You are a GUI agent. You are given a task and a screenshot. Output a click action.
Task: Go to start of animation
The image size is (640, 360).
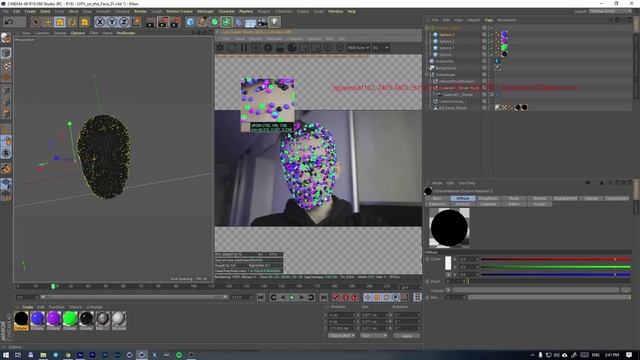pos(261,298)
